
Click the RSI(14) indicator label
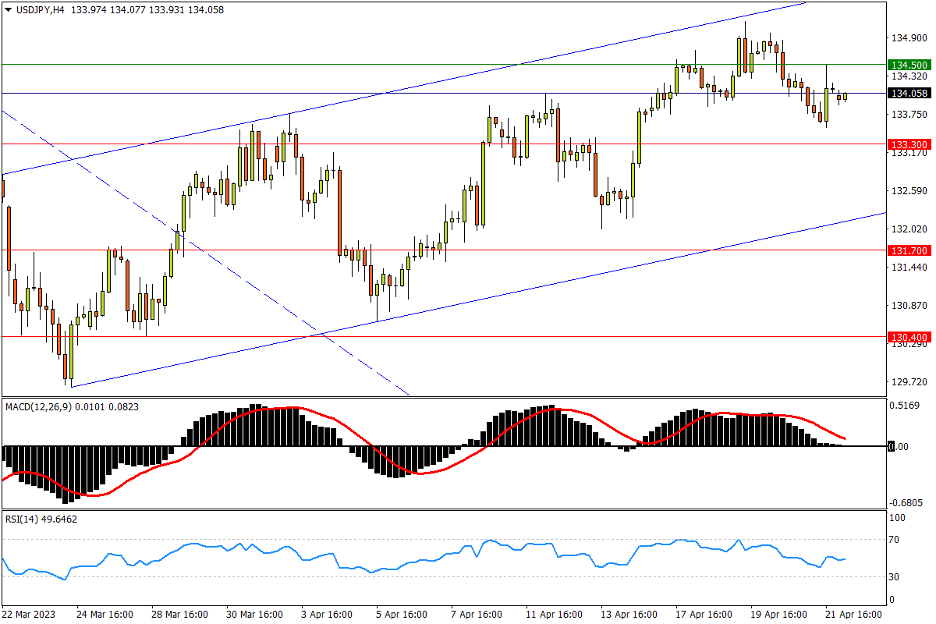pos(22,519)
